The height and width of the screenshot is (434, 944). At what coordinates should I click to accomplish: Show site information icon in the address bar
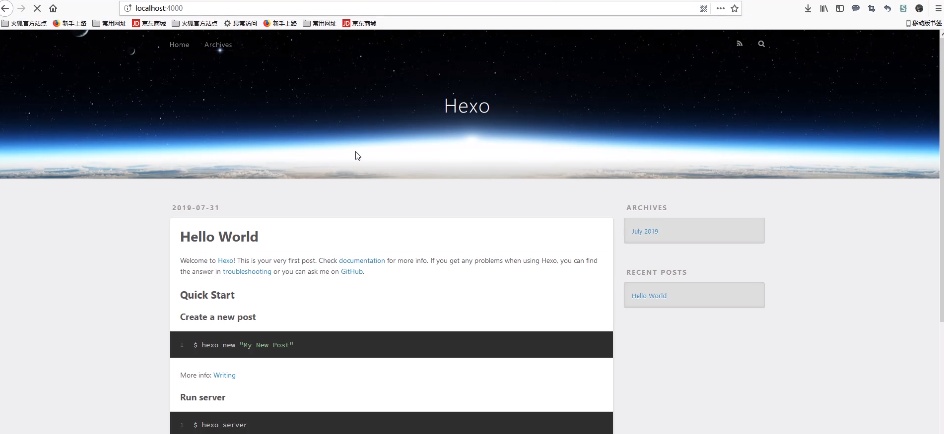coord(127,8)
